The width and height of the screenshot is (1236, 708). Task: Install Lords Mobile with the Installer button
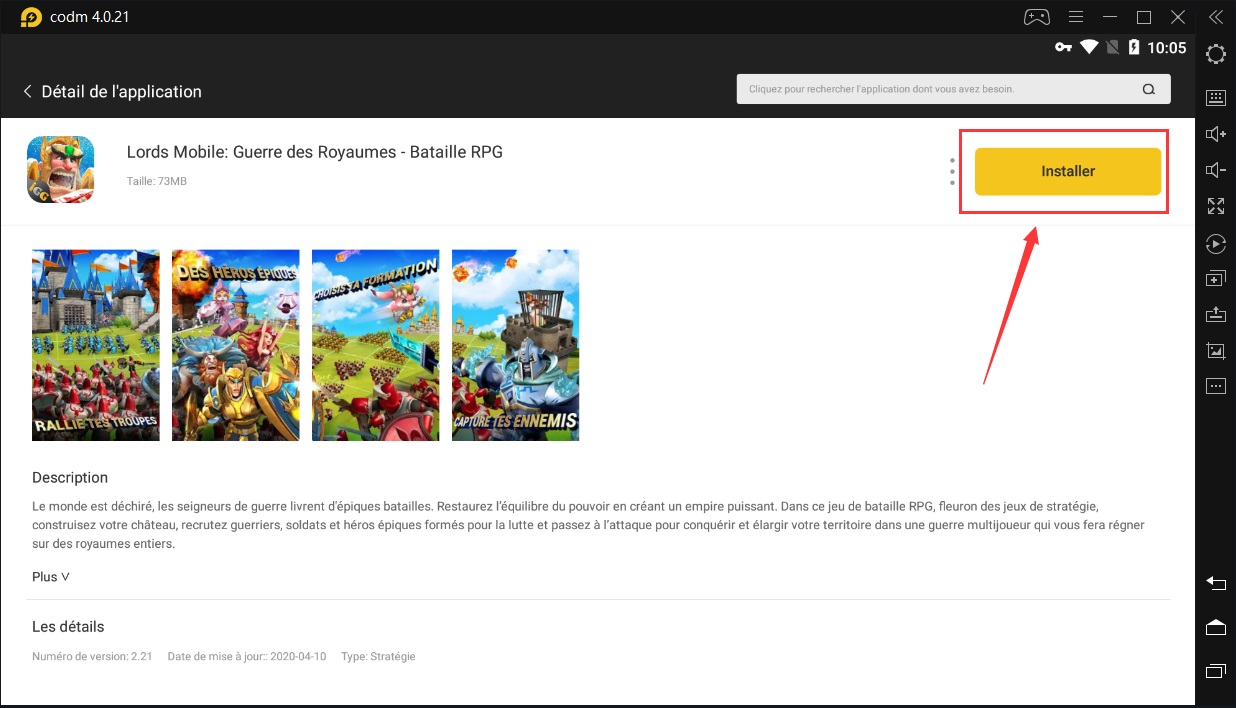pos(1067,170)
